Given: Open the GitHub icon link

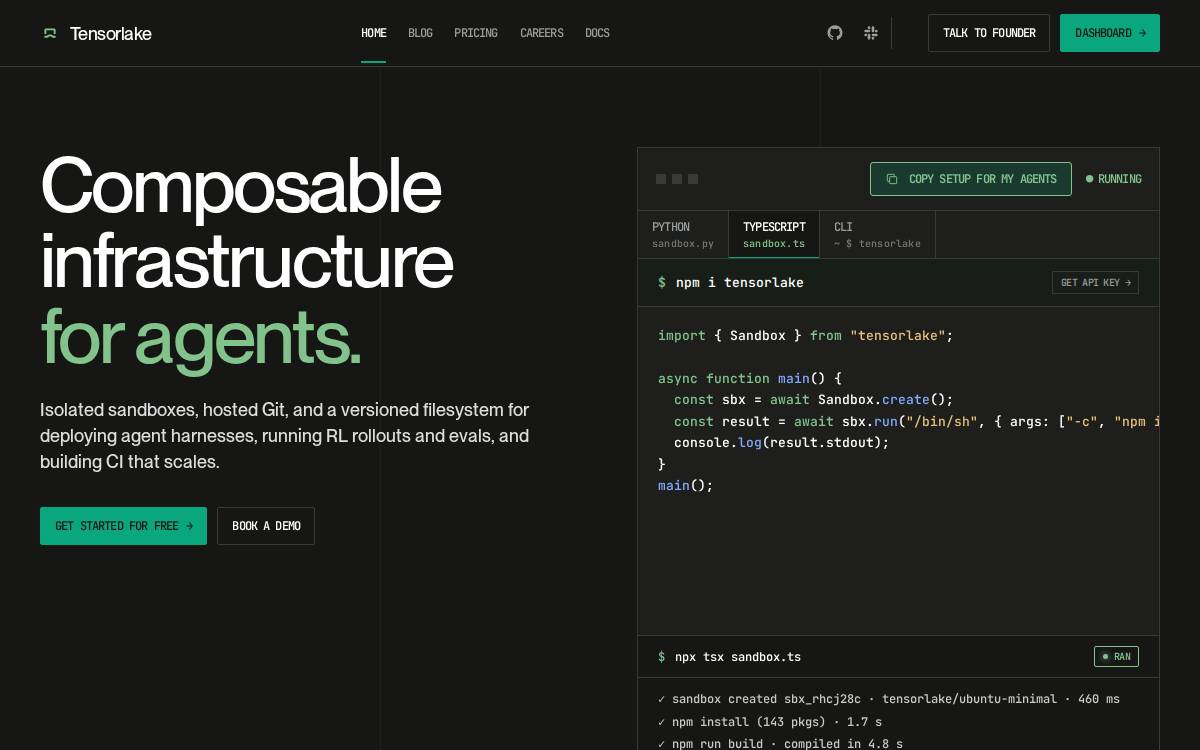Looking at the screenshot, I should tap(835, 33).
